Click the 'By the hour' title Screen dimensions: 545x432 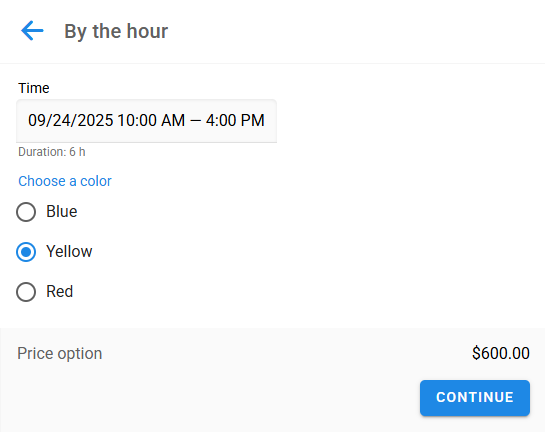(x=116, y=31)
